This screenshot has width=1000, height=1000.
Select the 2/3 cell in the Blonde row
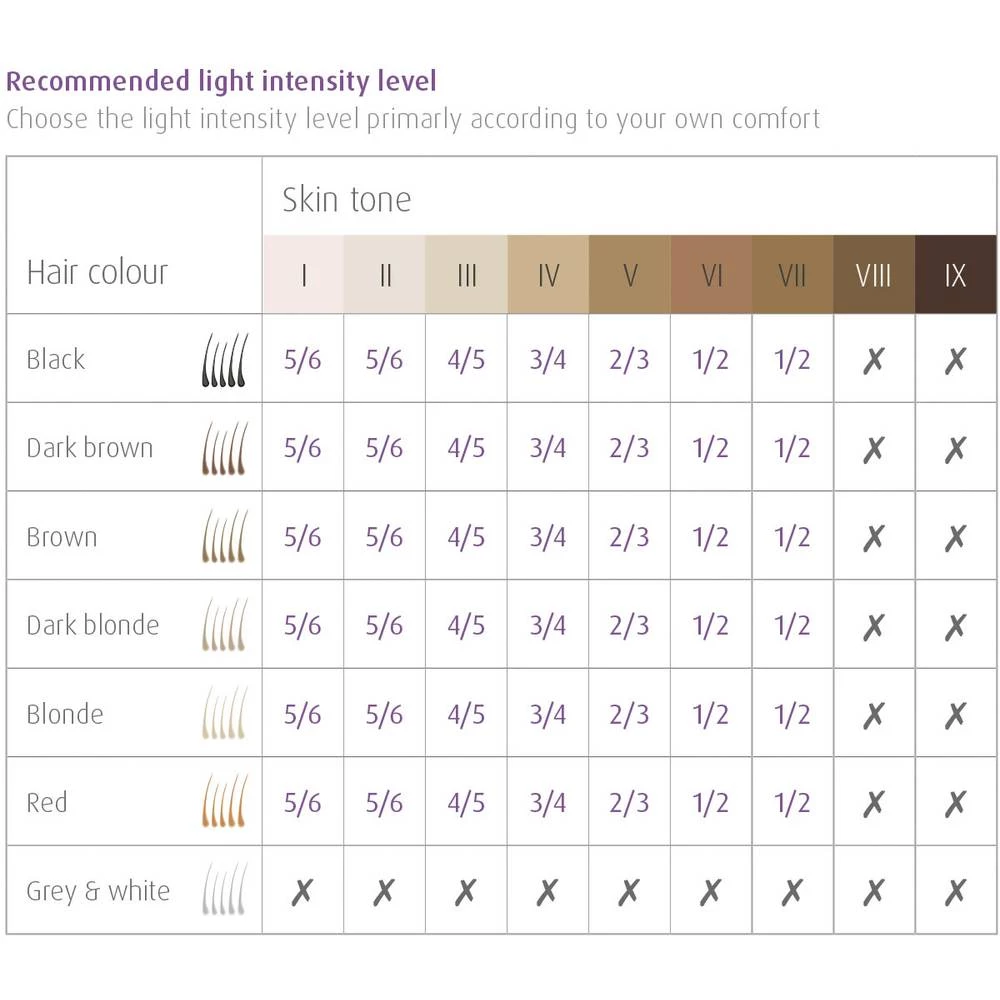[629, 714]
